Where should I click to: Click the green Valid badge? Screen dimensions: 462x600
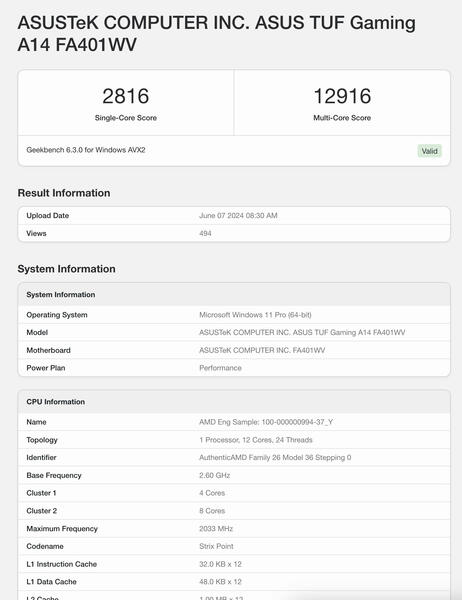click(429, 151)
